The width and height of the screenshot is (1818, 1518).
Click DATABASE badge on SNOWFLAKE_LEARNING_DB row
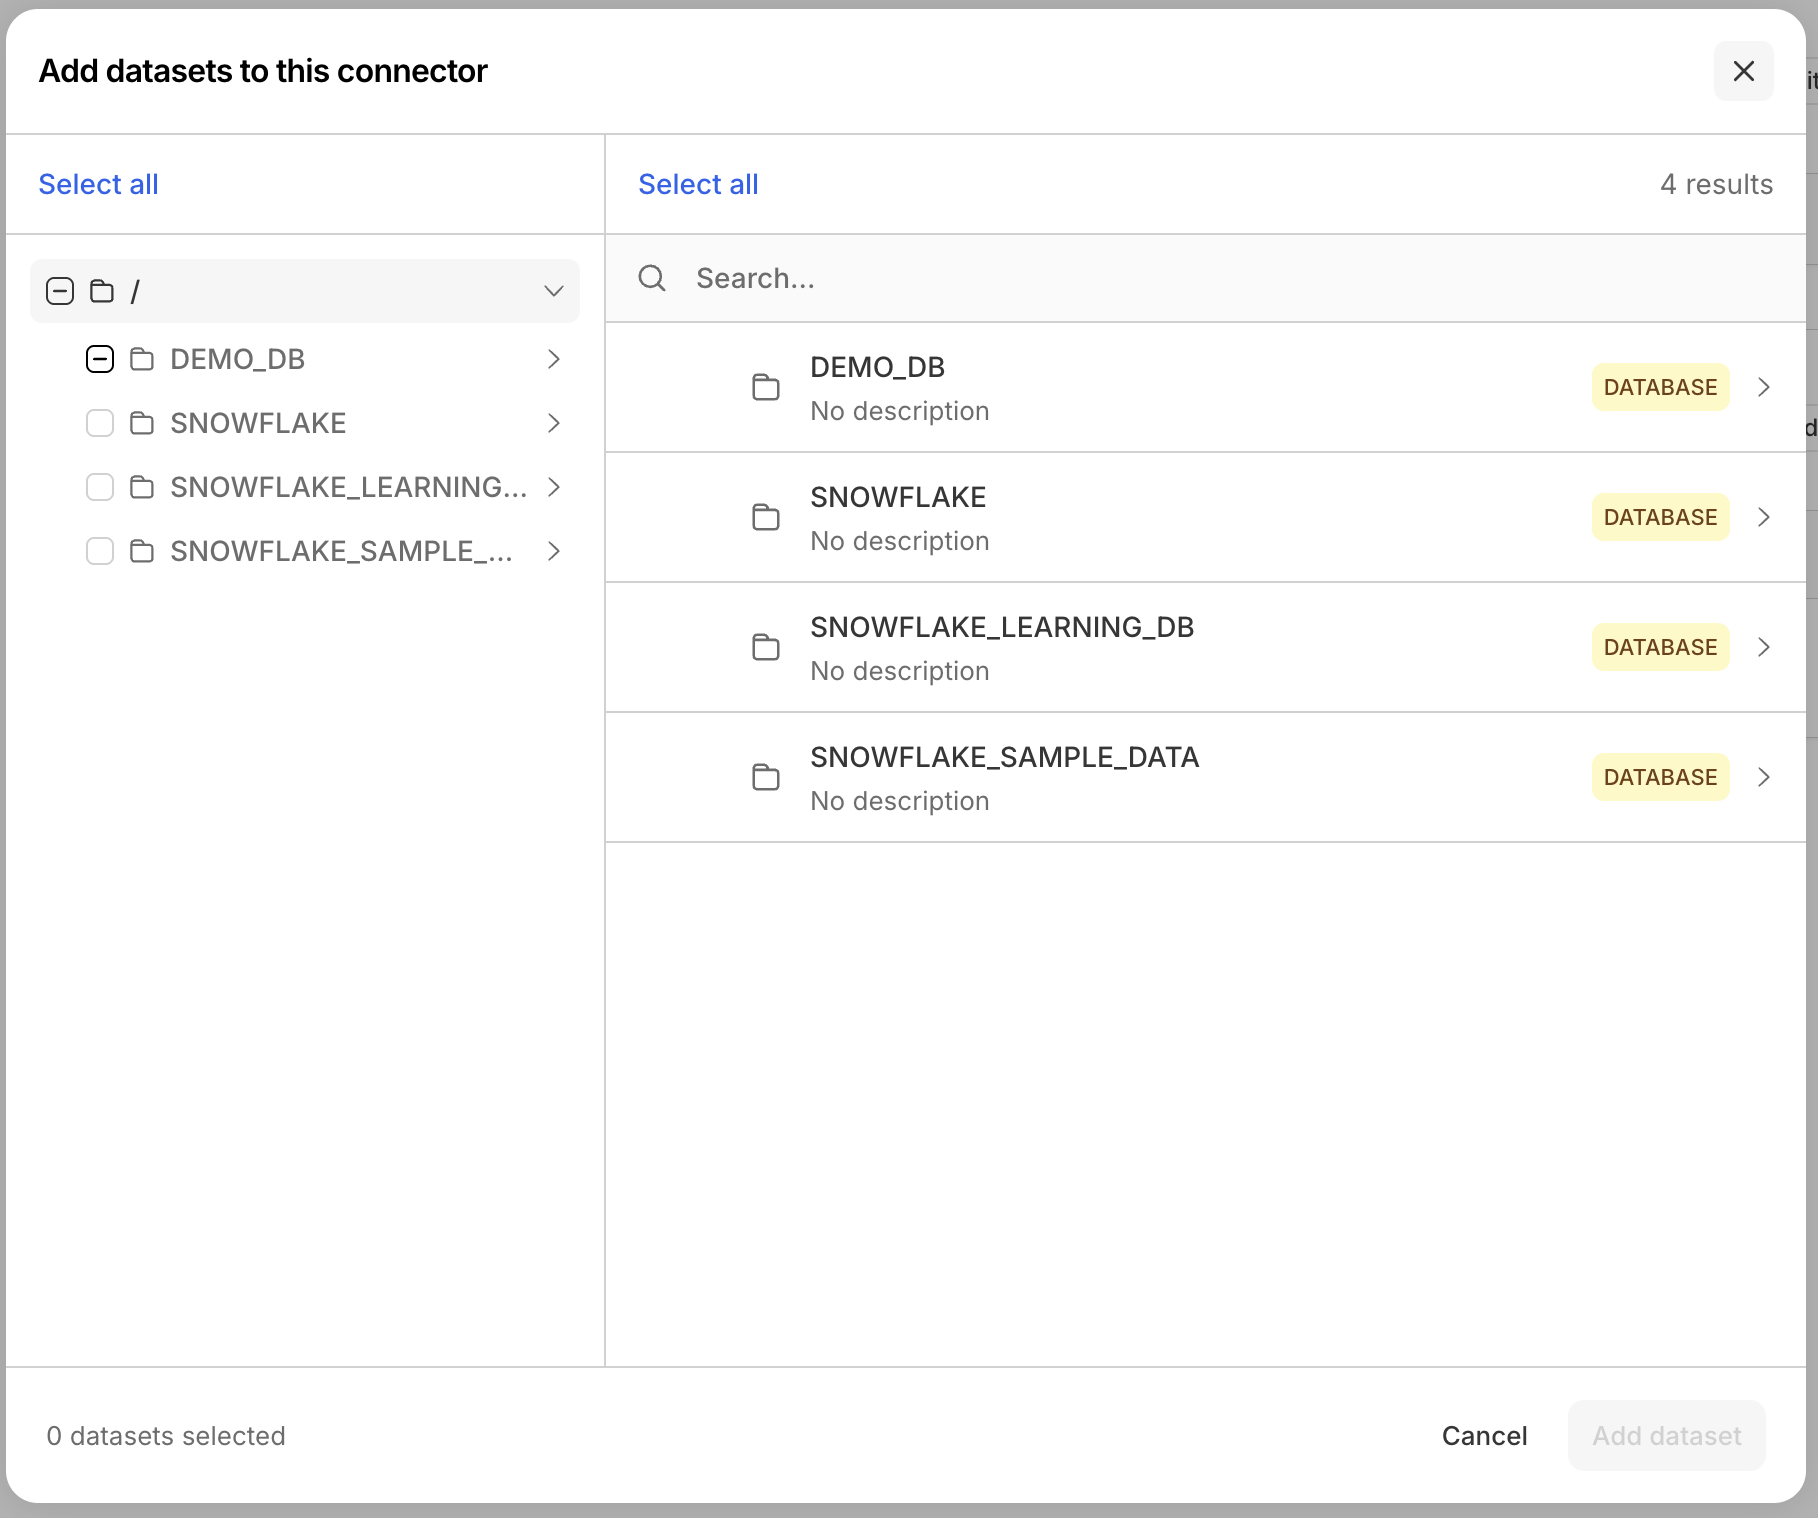[x=1660, y=647]
